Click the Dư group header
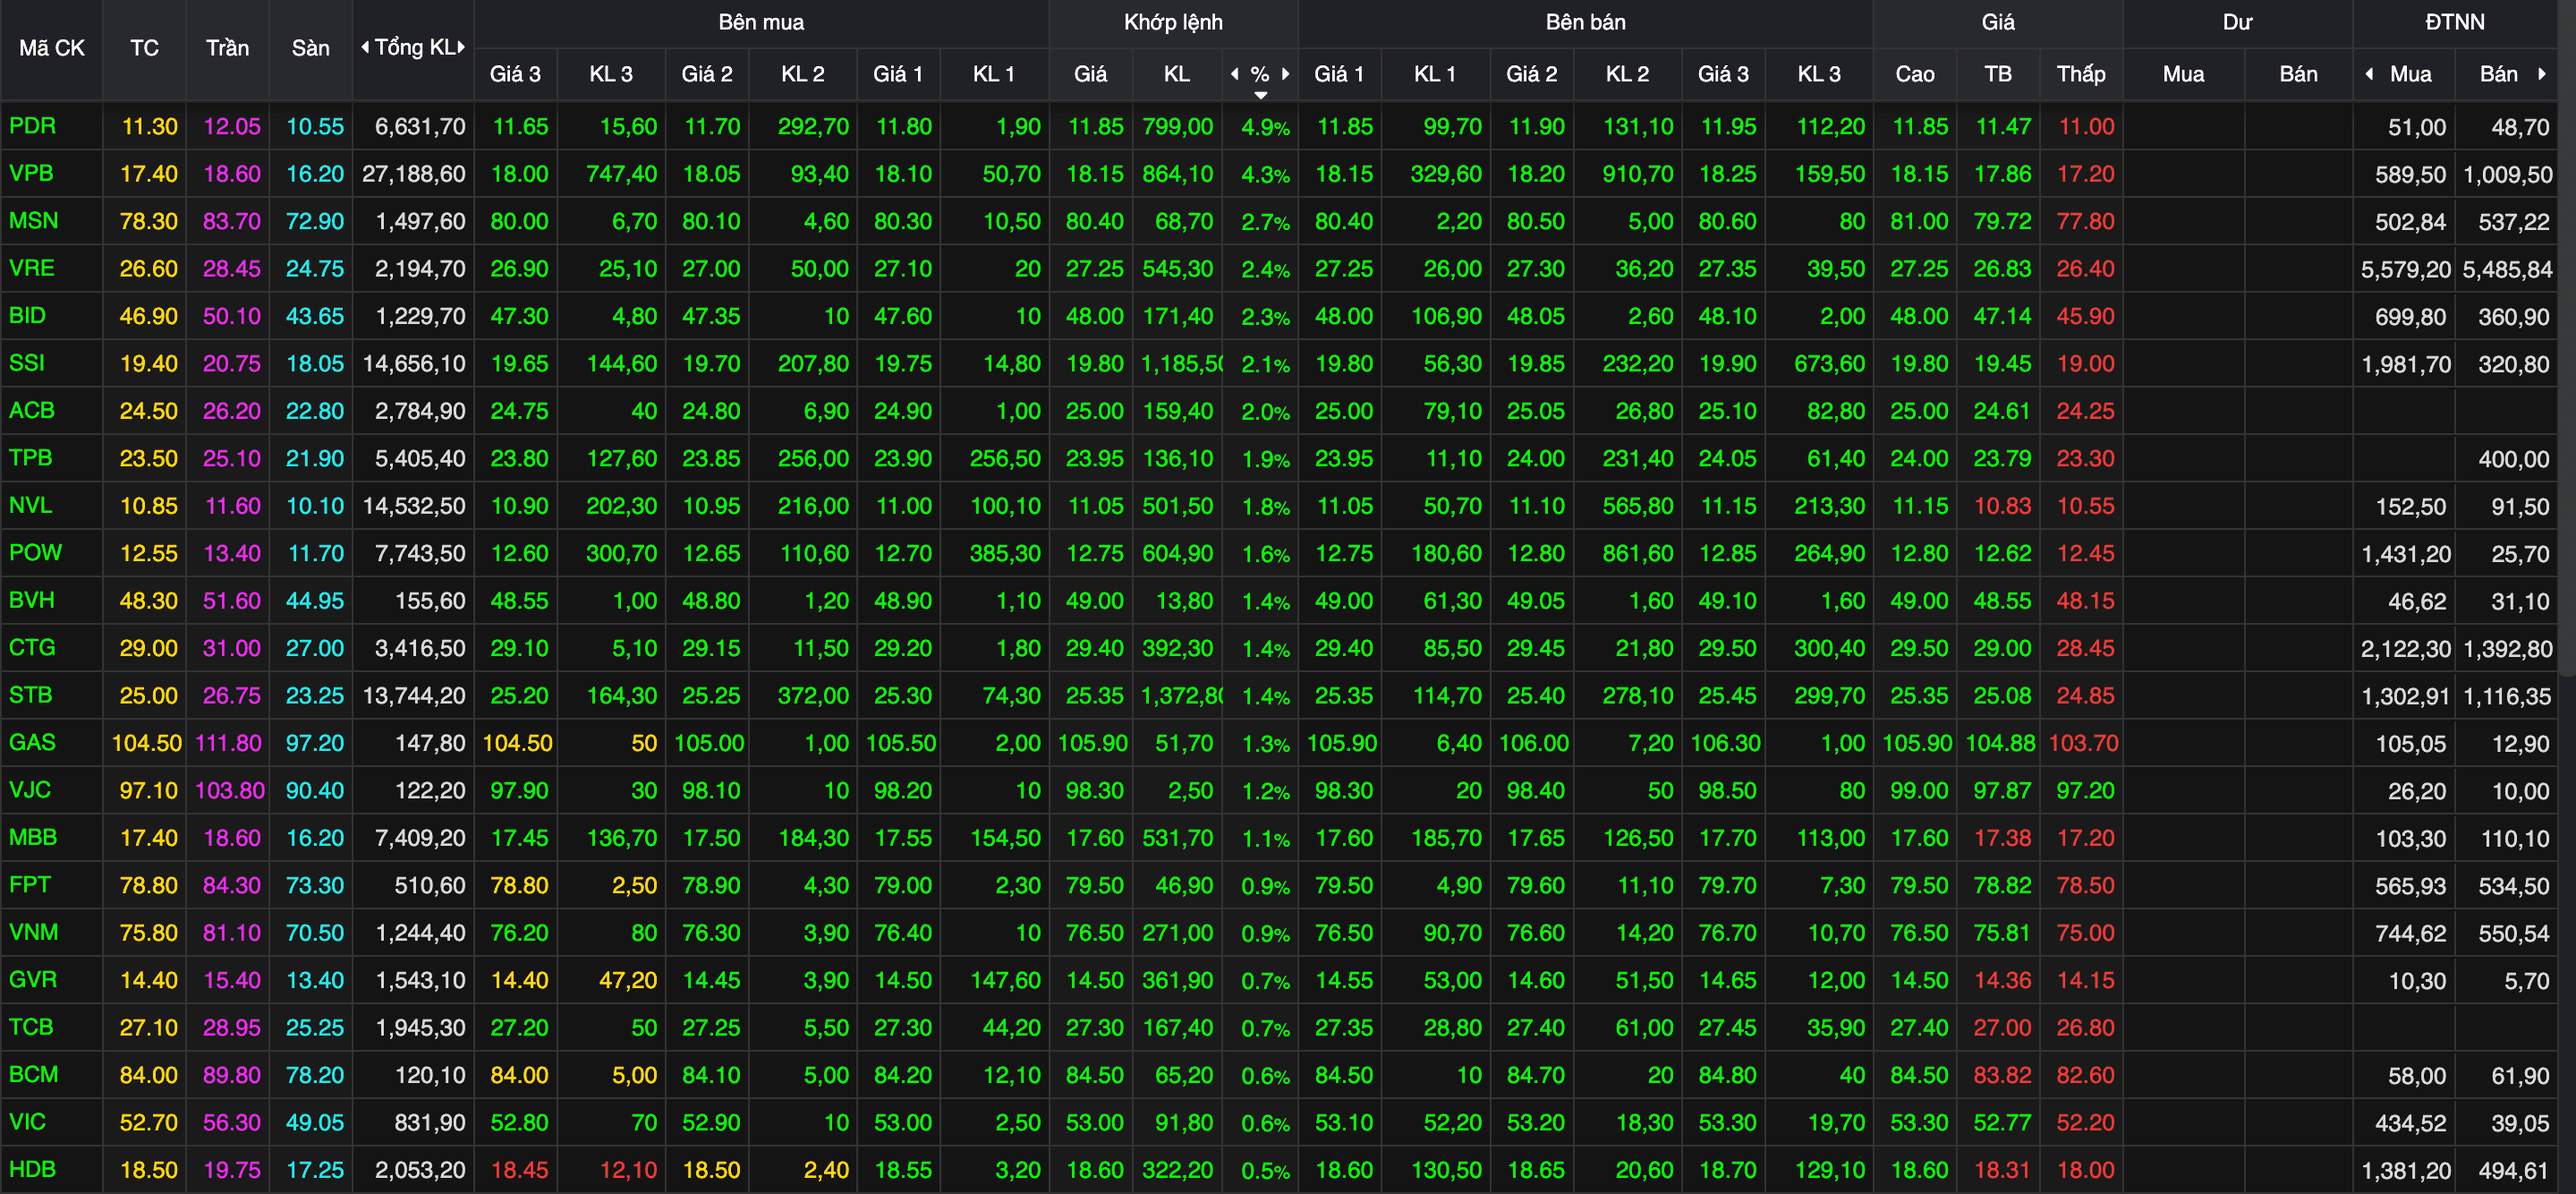 (2237, 22)
